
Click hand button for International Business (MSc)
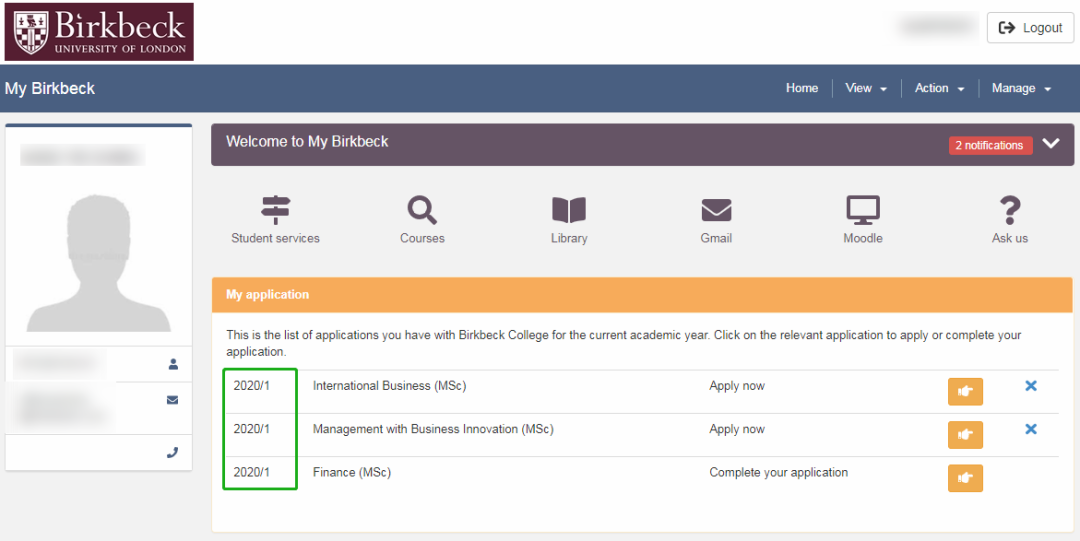tap(965, 391)
